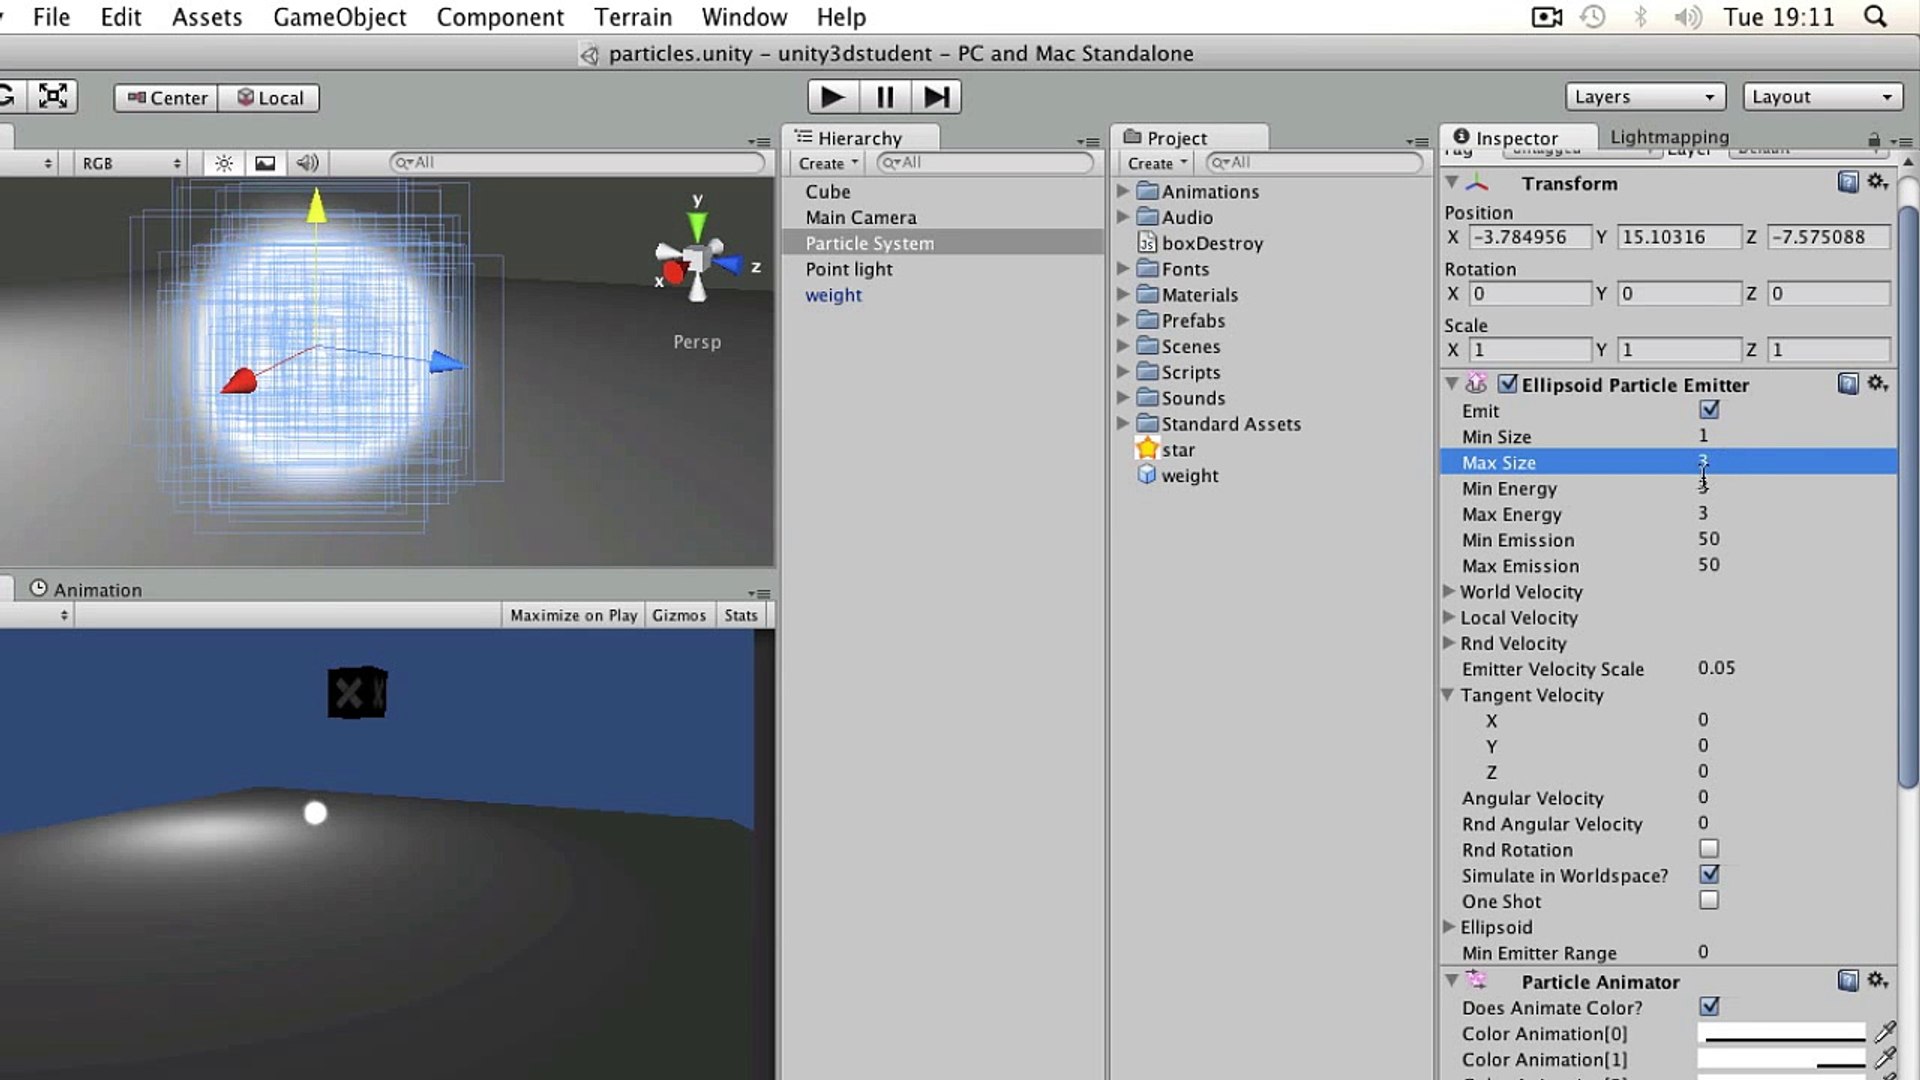Enable the Rnd Rotation checkbox
The image size is (1920, 1080).
click(x=1708, y=849)
